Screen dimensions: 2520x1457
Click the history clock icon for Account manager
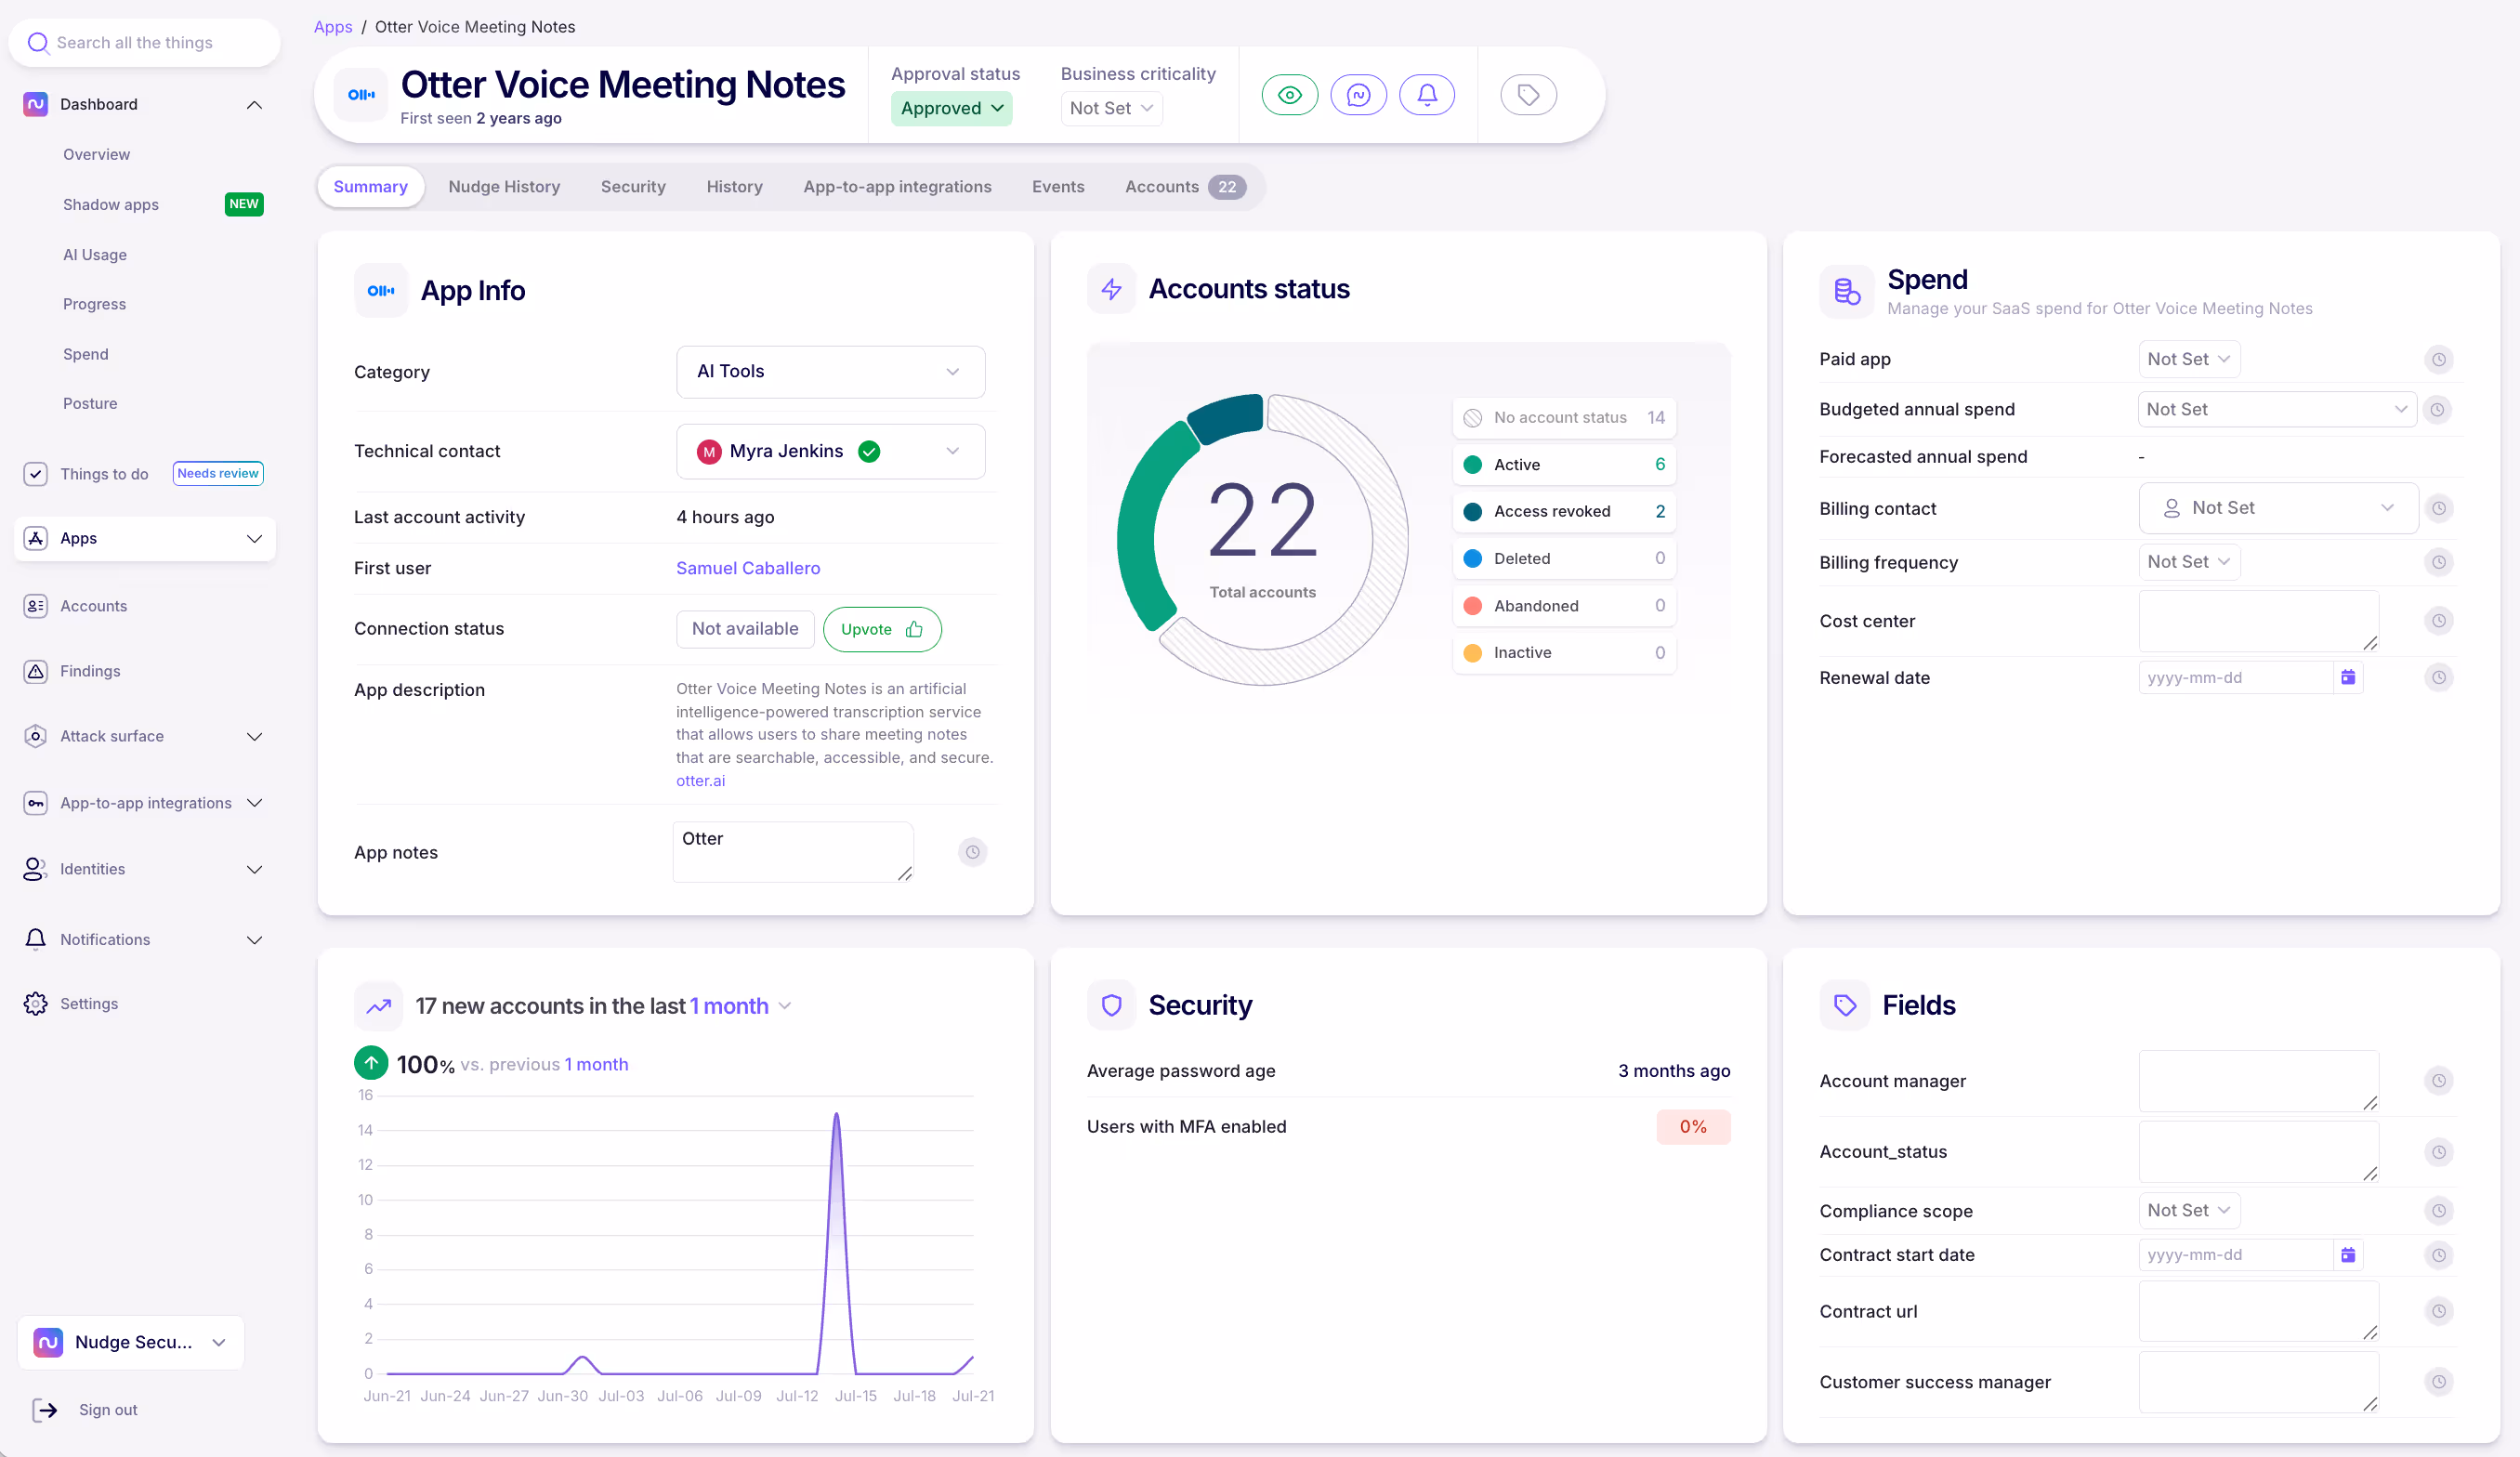[2439, 1081]
